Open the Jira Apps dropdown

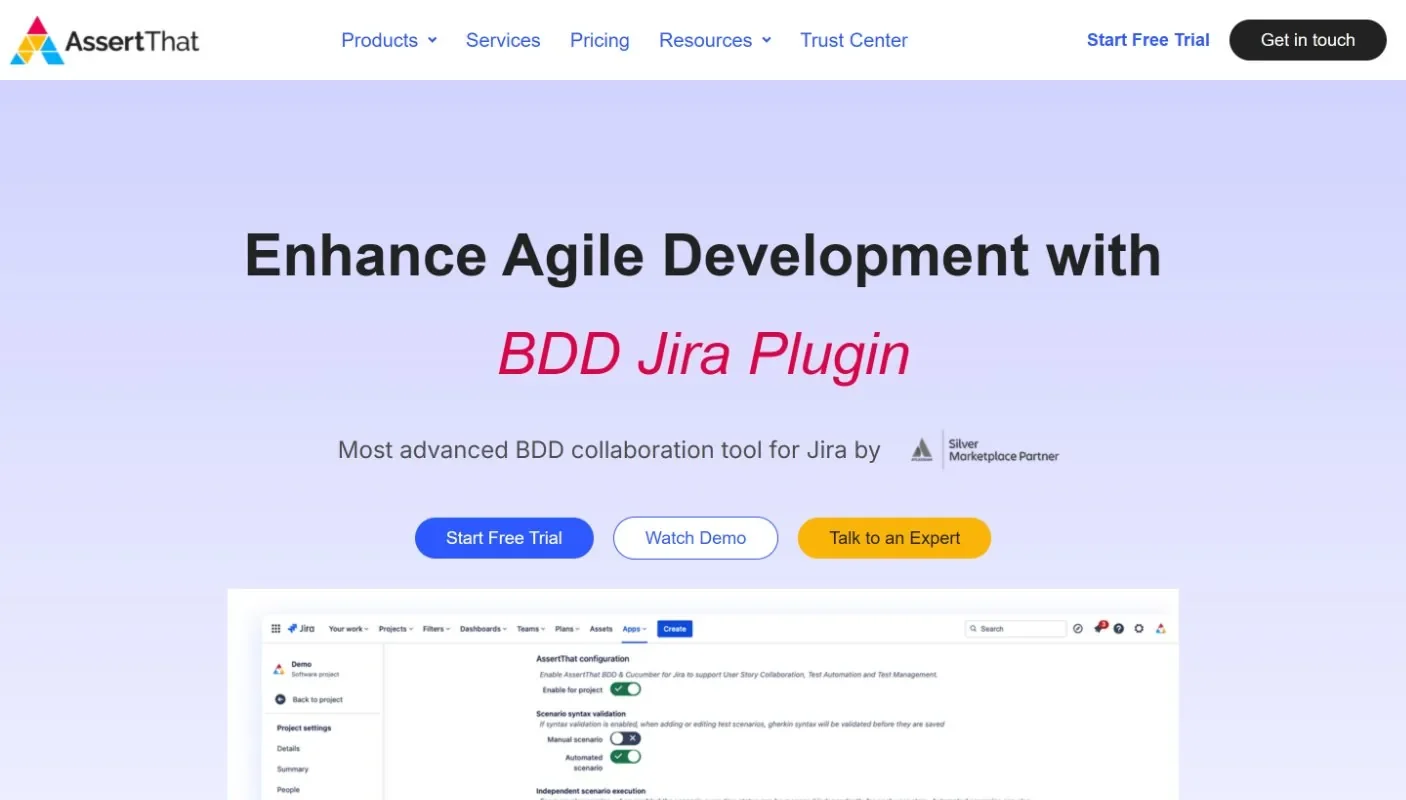click(634, 629)
